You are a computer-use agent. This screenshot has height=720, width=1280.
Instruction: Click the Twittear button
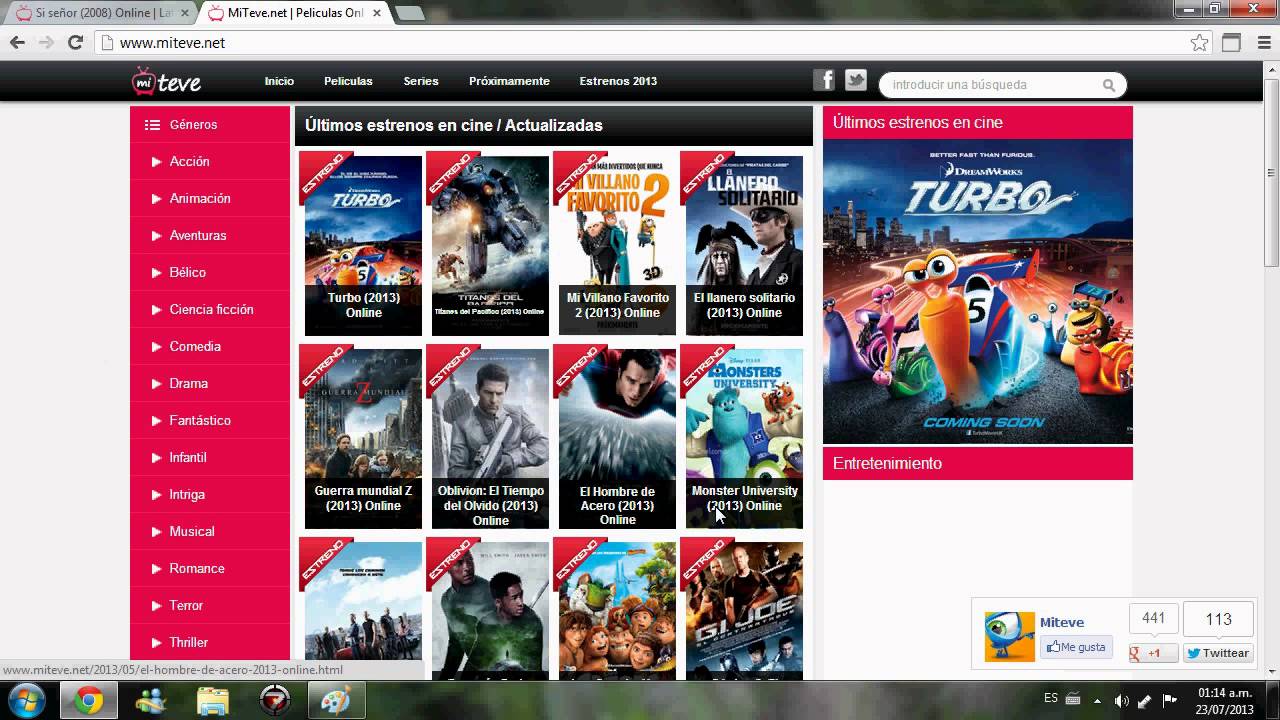point(1218,653)
